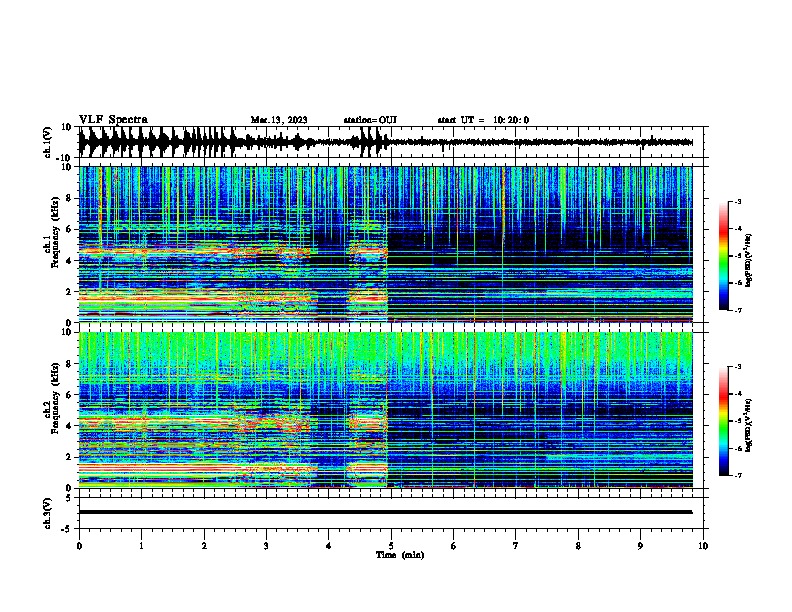
Task: Click the ch.2 colorbar 'log(PSD)' label
Action: point(749,426)
